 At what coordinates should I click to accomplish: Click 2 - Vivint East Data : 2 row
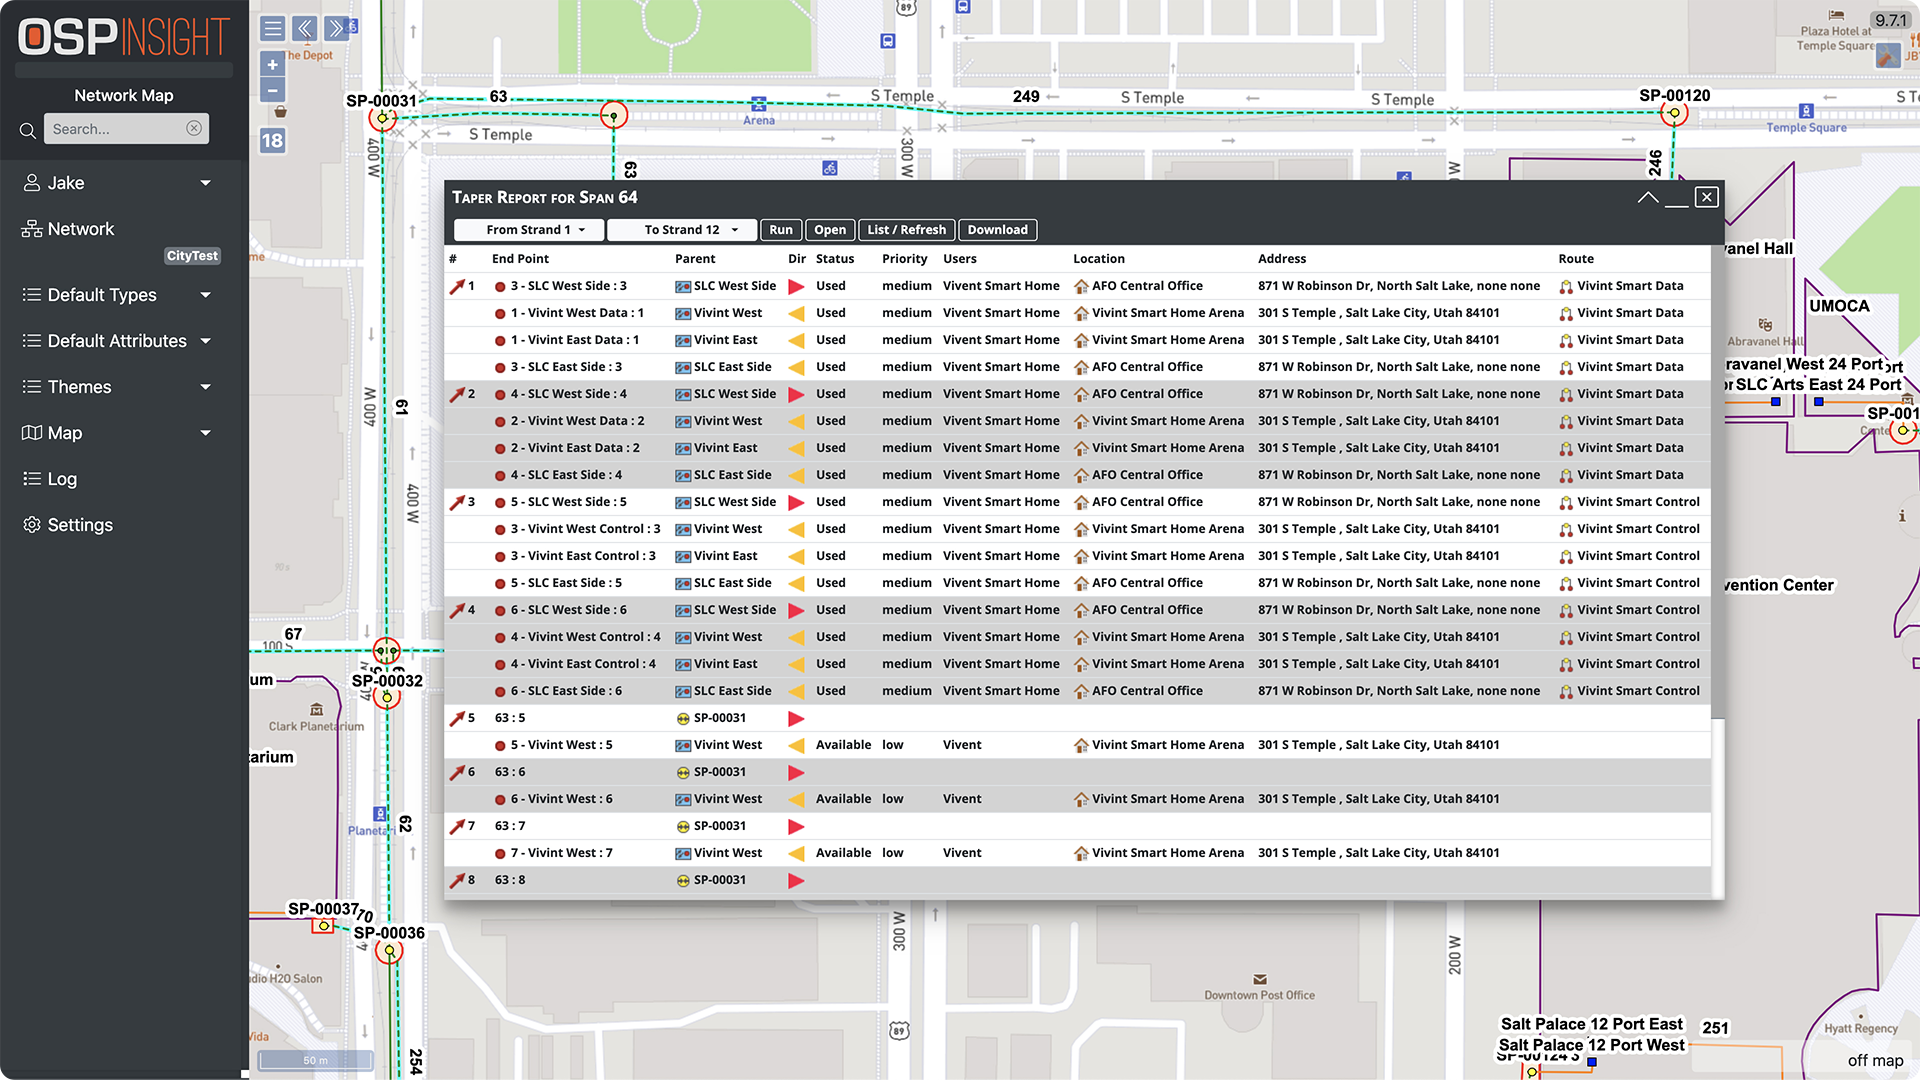point(1077,448)
